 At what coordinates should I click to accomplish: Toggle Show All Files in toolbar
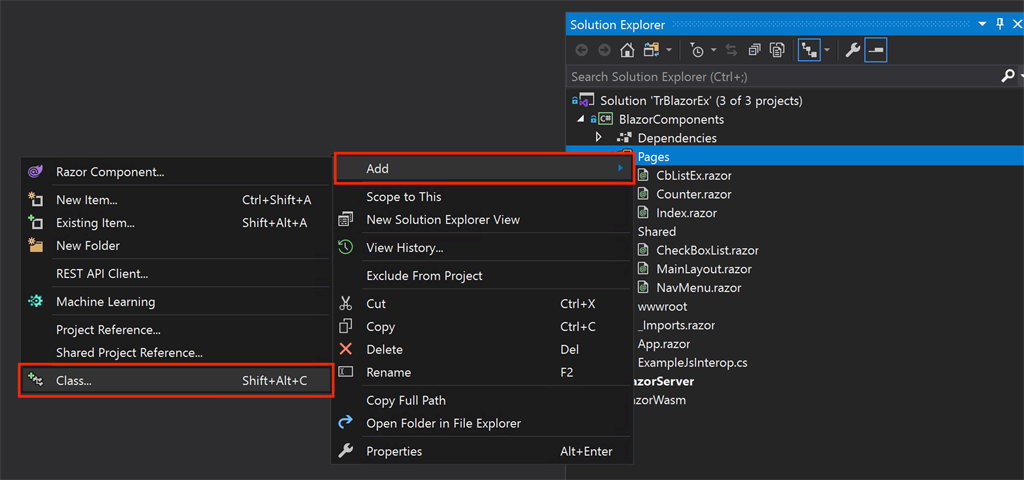click(777, 50)
